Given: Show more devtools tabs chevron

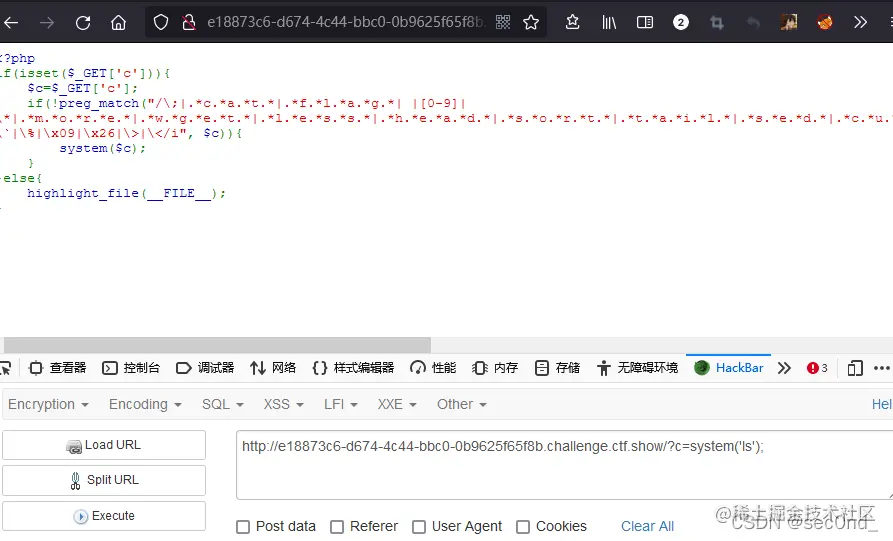Looking at the screenshot, I should [x=784, y=368].
